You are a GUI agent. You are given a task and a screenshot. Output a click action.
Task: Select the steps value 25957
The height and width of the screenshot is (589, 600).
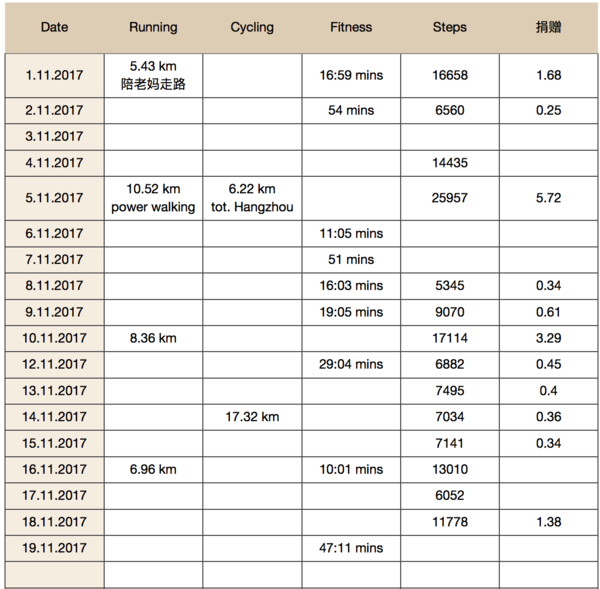coord(450,198)
